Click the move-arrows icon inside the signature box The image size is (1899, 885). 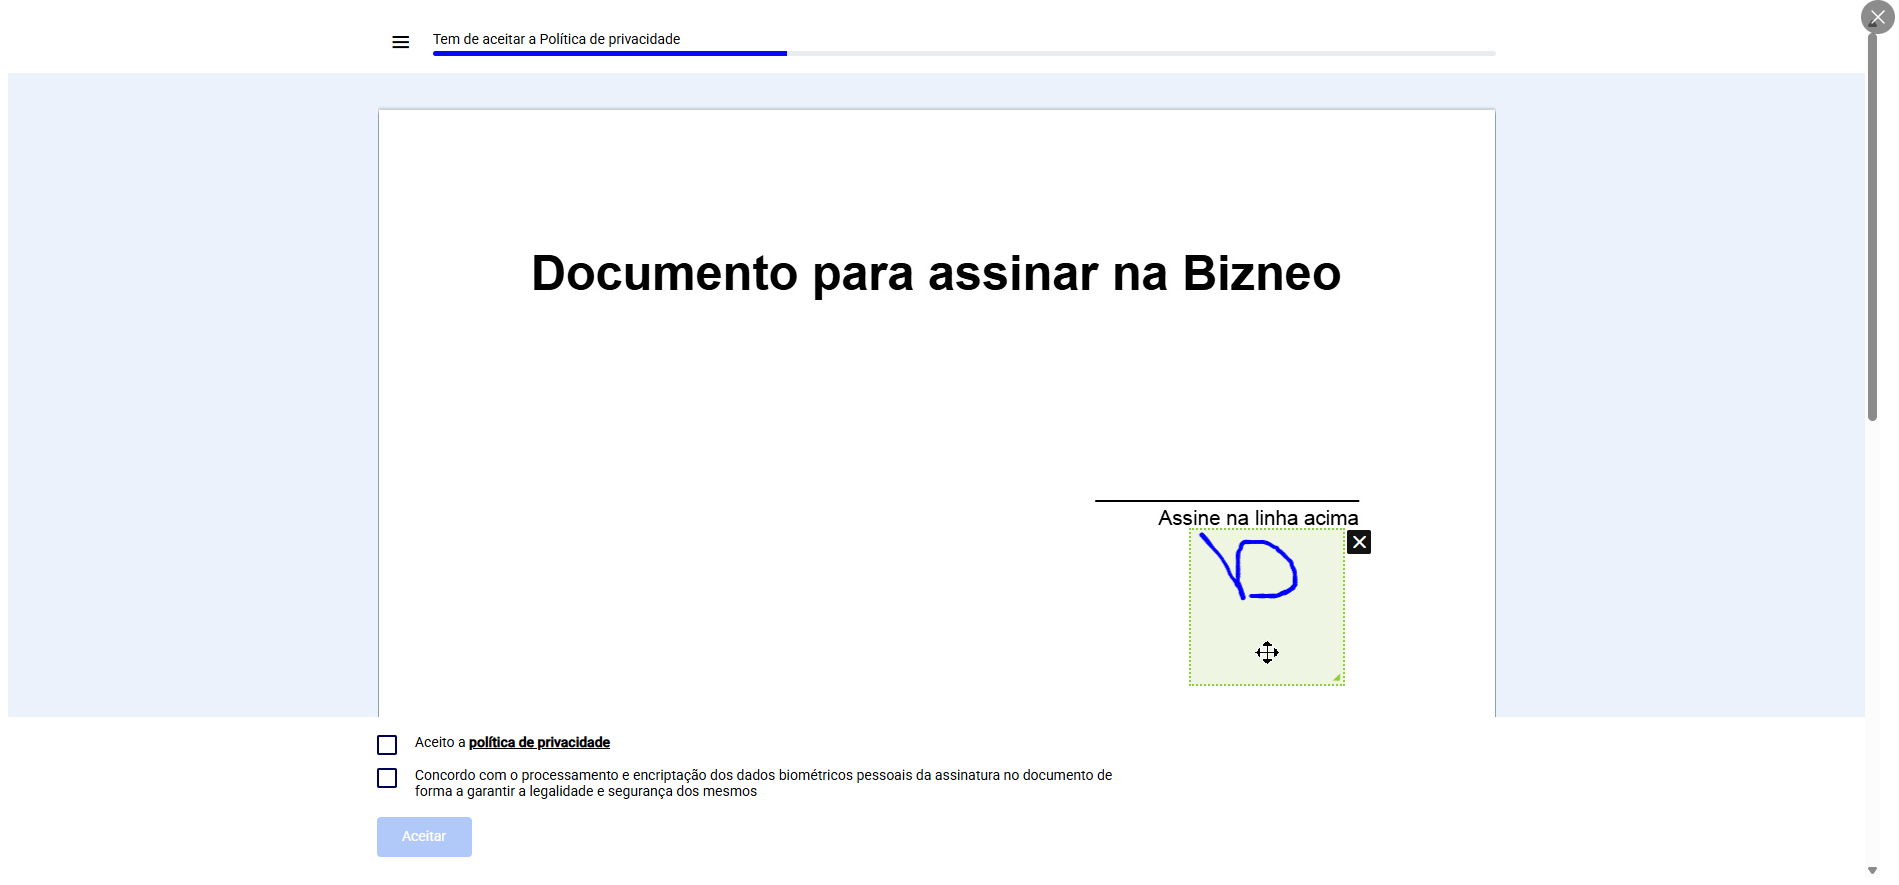[1267, 653]
